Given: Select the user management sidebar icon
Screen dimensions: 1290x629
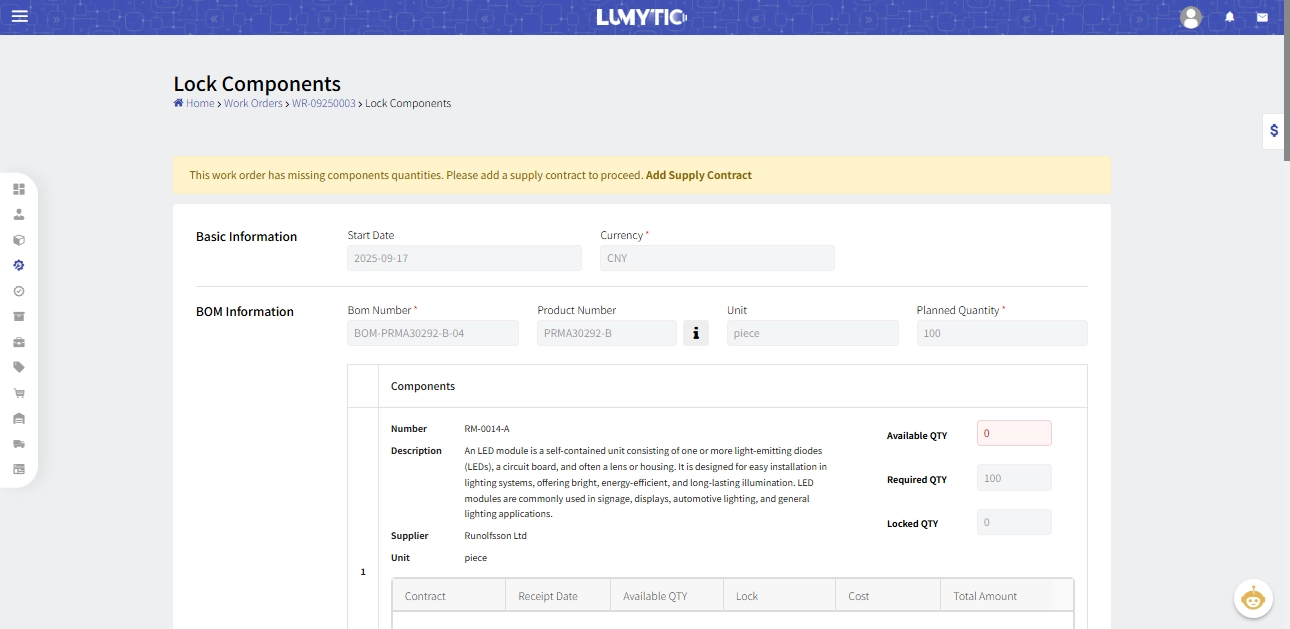Looking at the screenshot, I should point(18,213).
